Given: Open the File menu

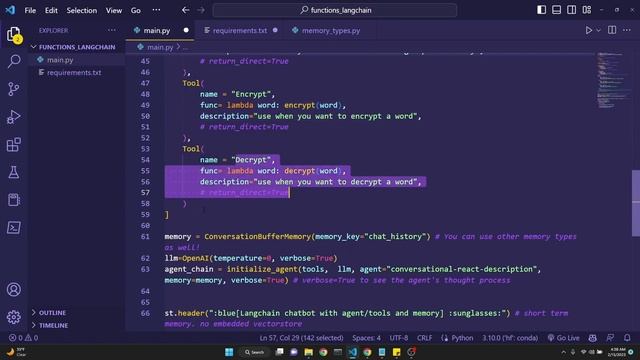Looking at the screenshot, I should tap(30, 10).
